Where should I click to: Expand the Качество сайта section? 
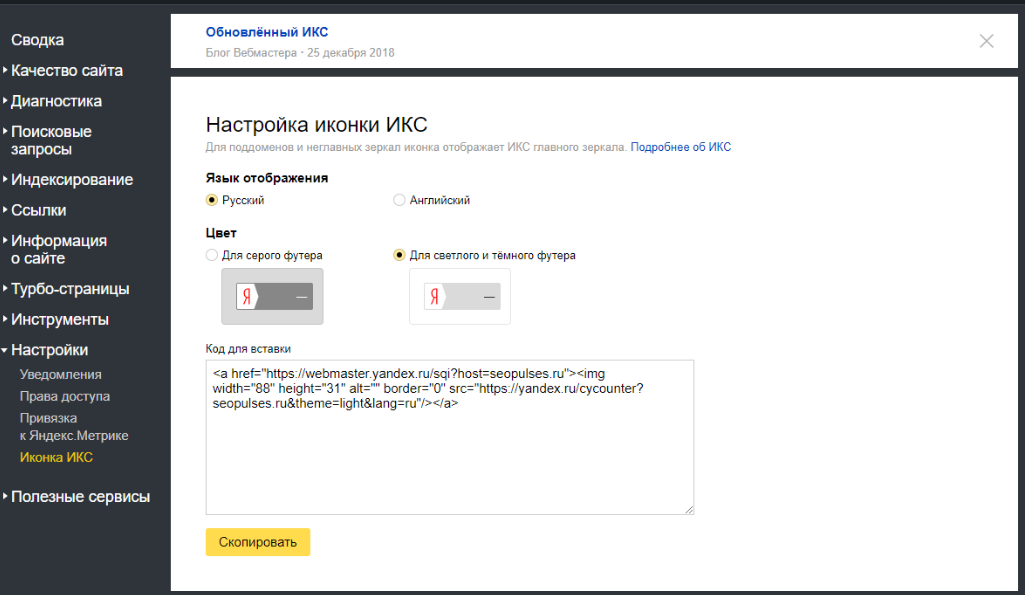coord(67,71)
